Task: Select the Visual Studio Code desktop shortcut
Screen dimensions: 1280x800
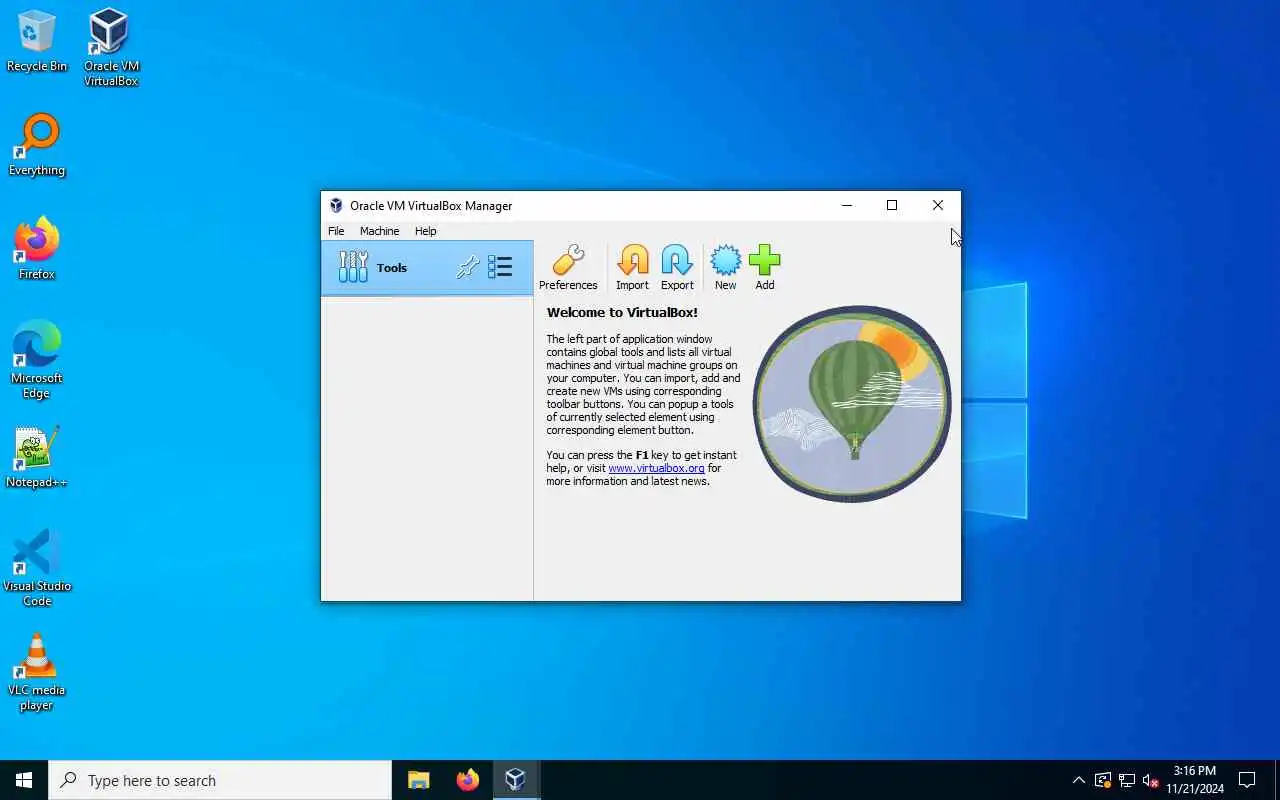Action: (x=37, y=567)
